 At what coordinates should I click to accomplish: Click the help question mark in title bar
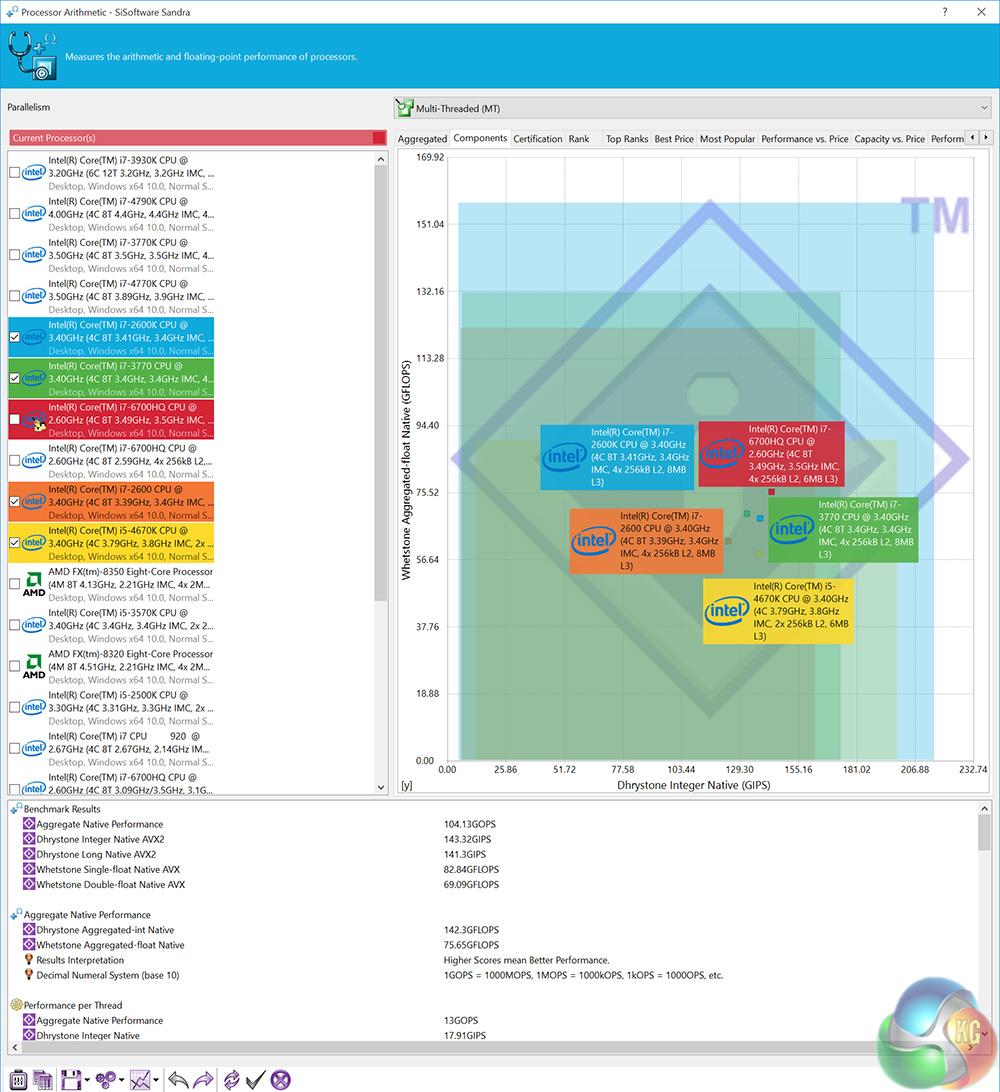pos(944,12)
